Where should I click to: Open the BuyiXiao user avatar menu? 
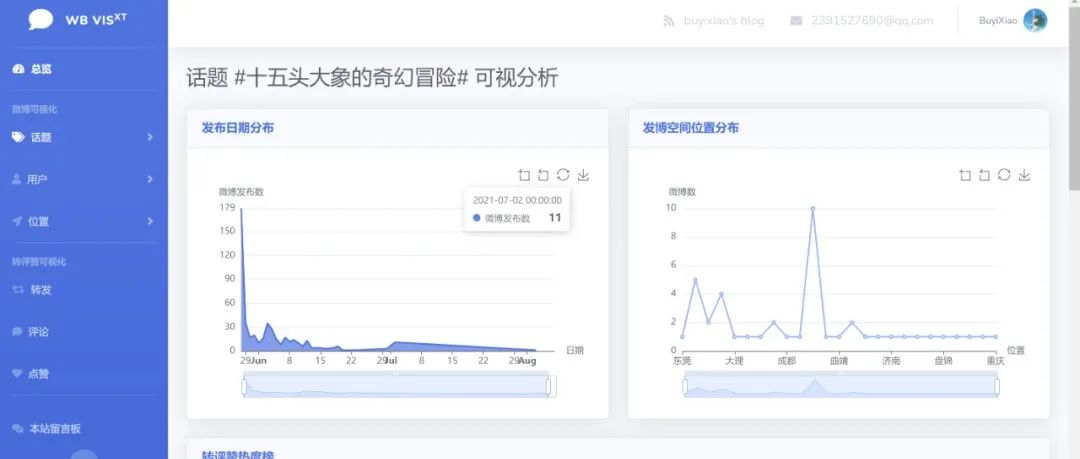click(x=1035, y=20)
